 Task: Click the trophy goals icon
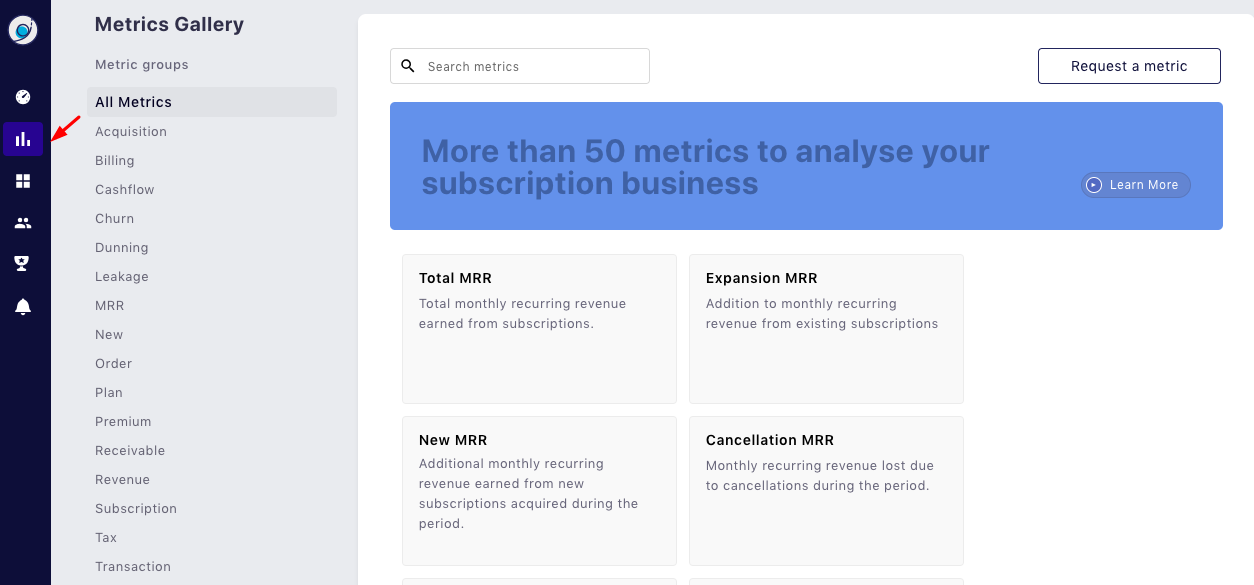23,264
